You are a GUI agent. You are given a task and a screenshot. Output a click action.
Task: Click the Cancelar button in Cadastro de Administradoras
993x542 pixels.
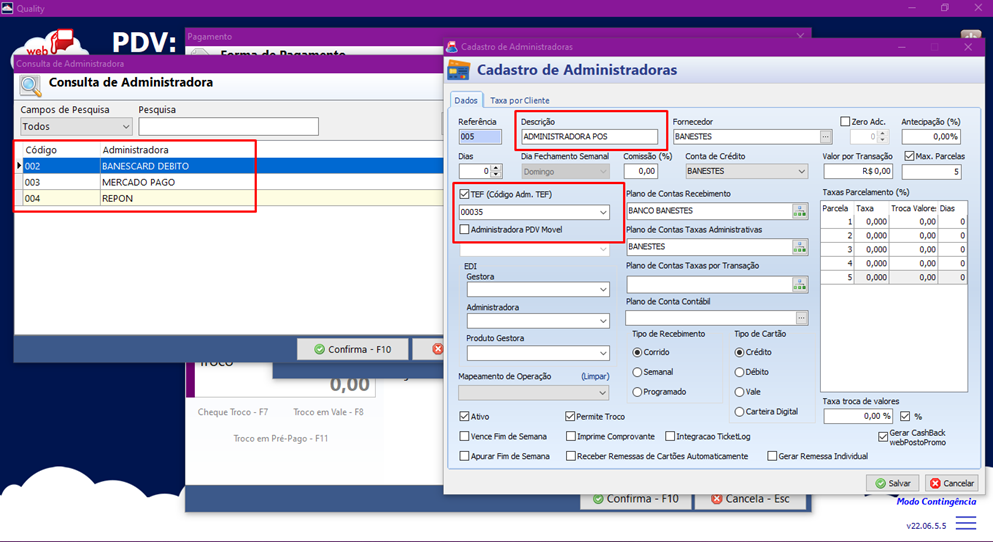click(x=952, y=483)
